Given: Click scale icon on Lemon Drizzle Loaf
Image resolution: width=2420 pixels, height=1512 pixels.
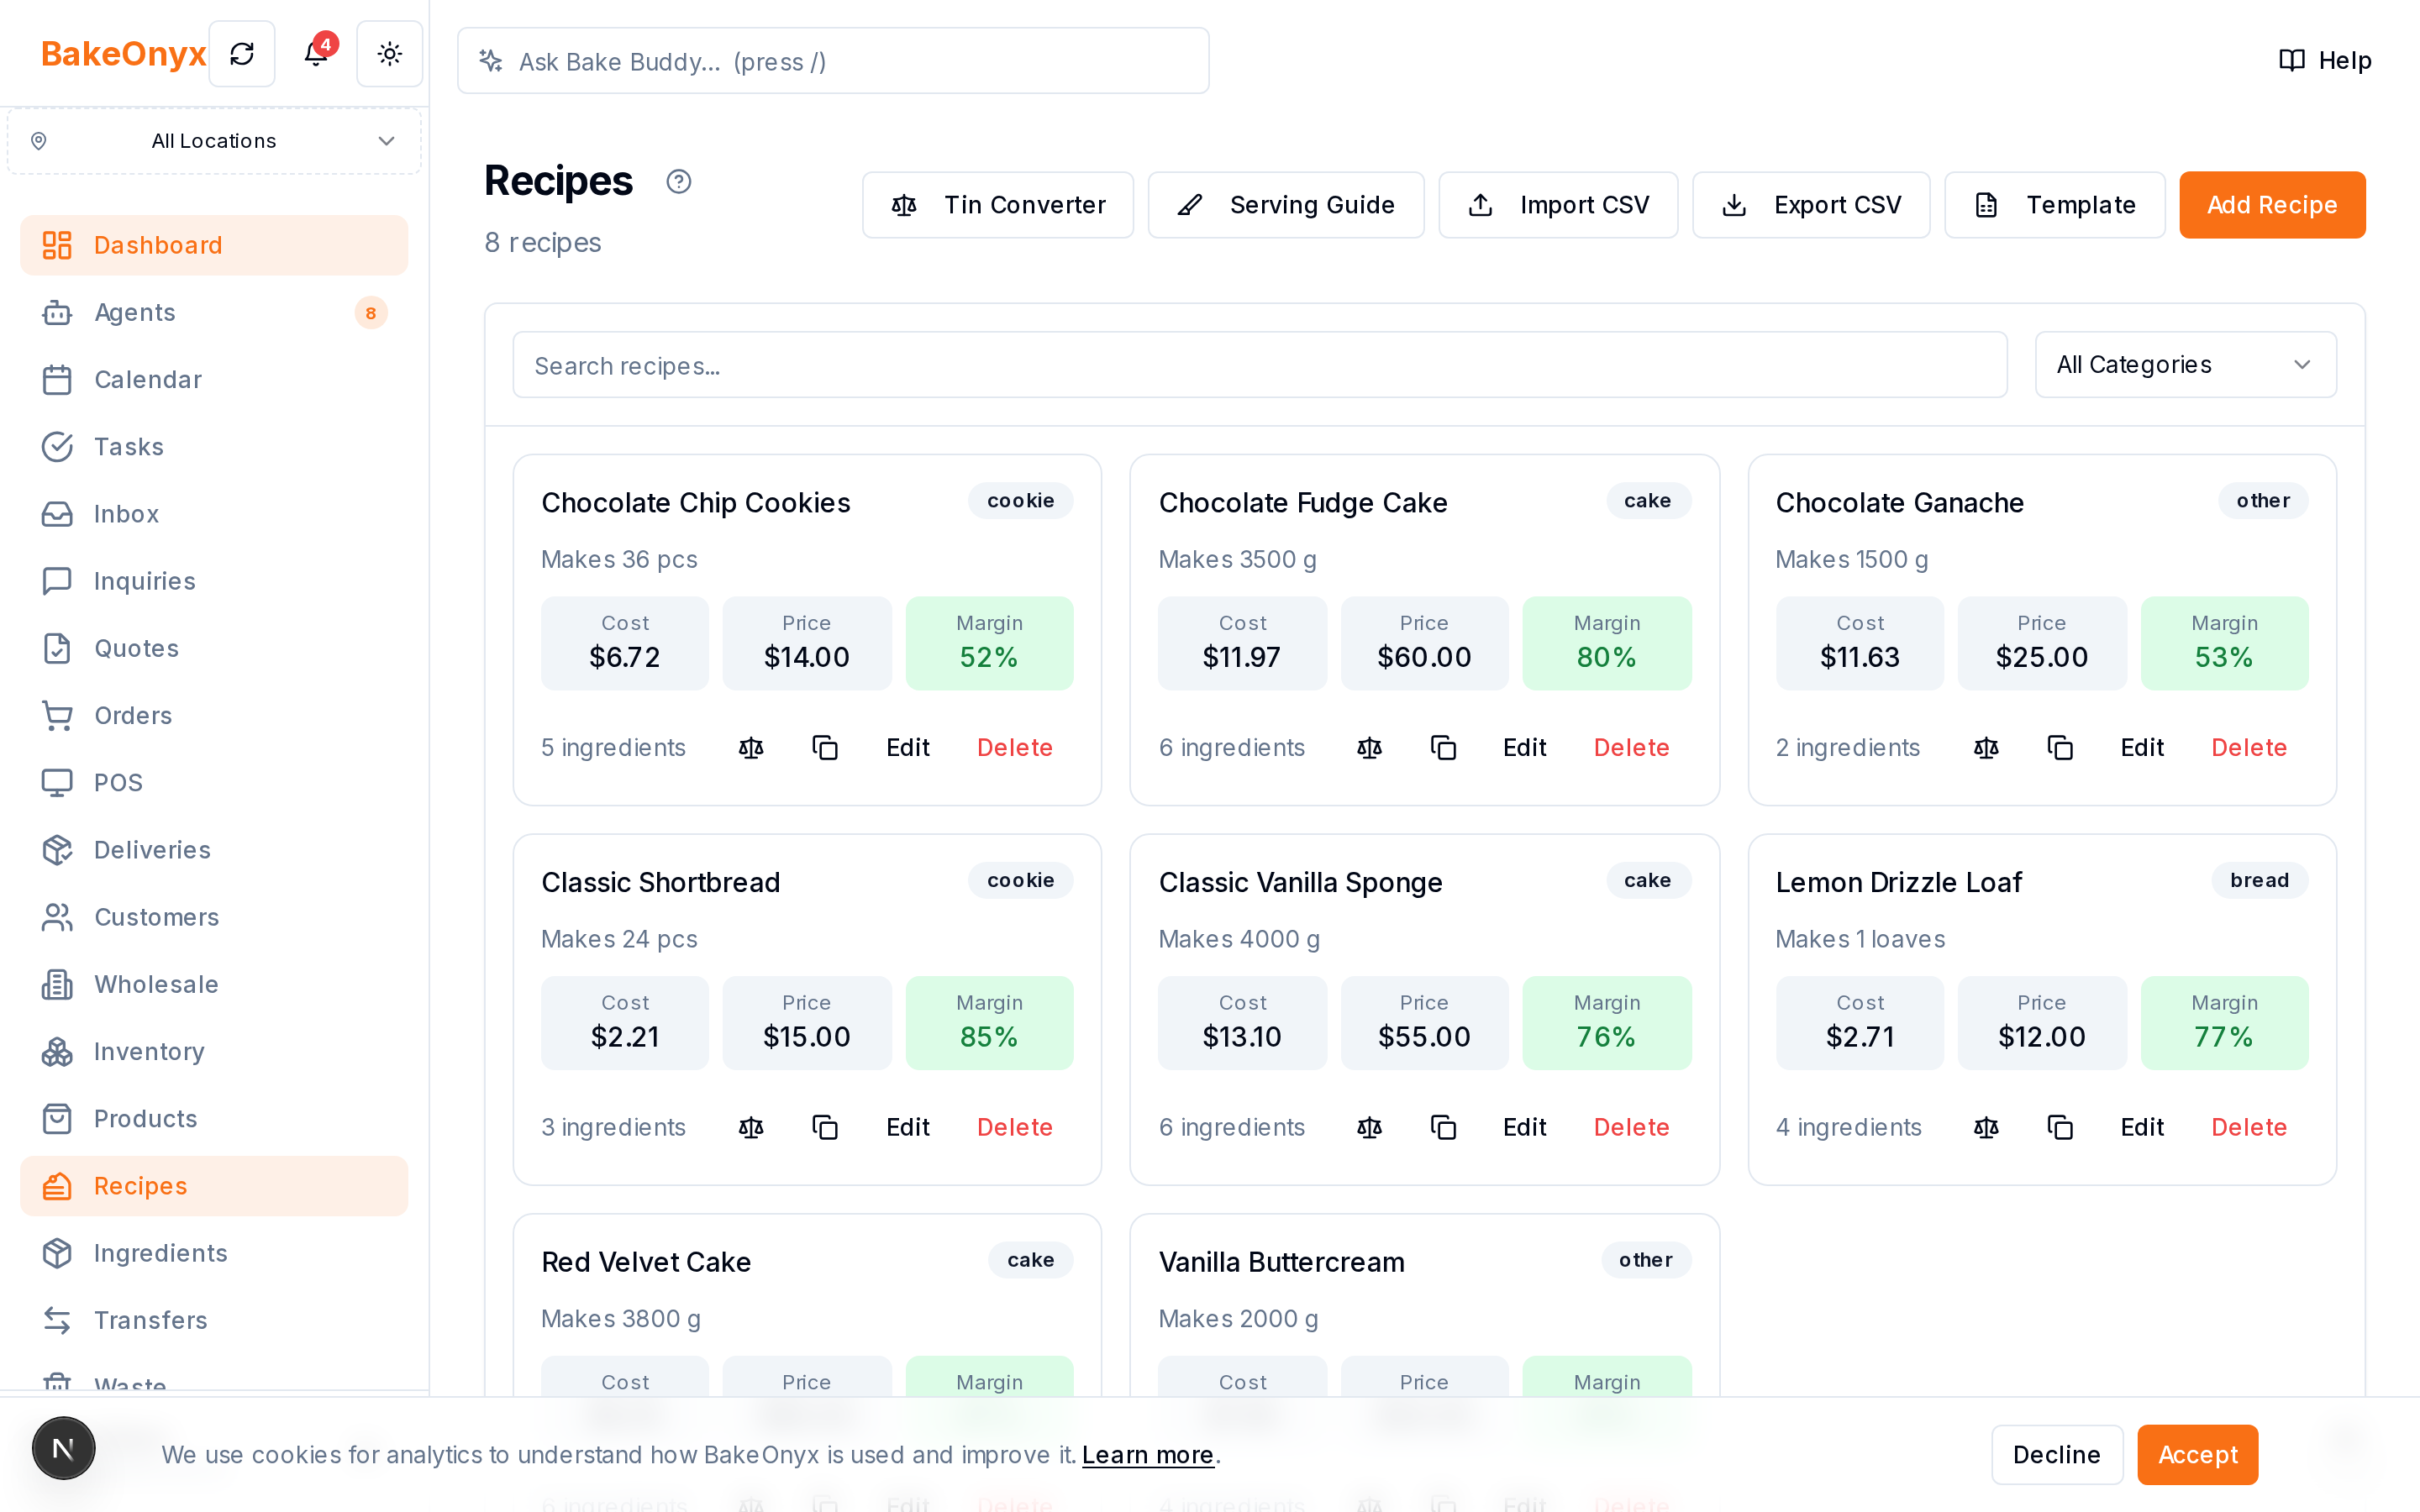Looking at the screenshot, I should point(1986,1128).
